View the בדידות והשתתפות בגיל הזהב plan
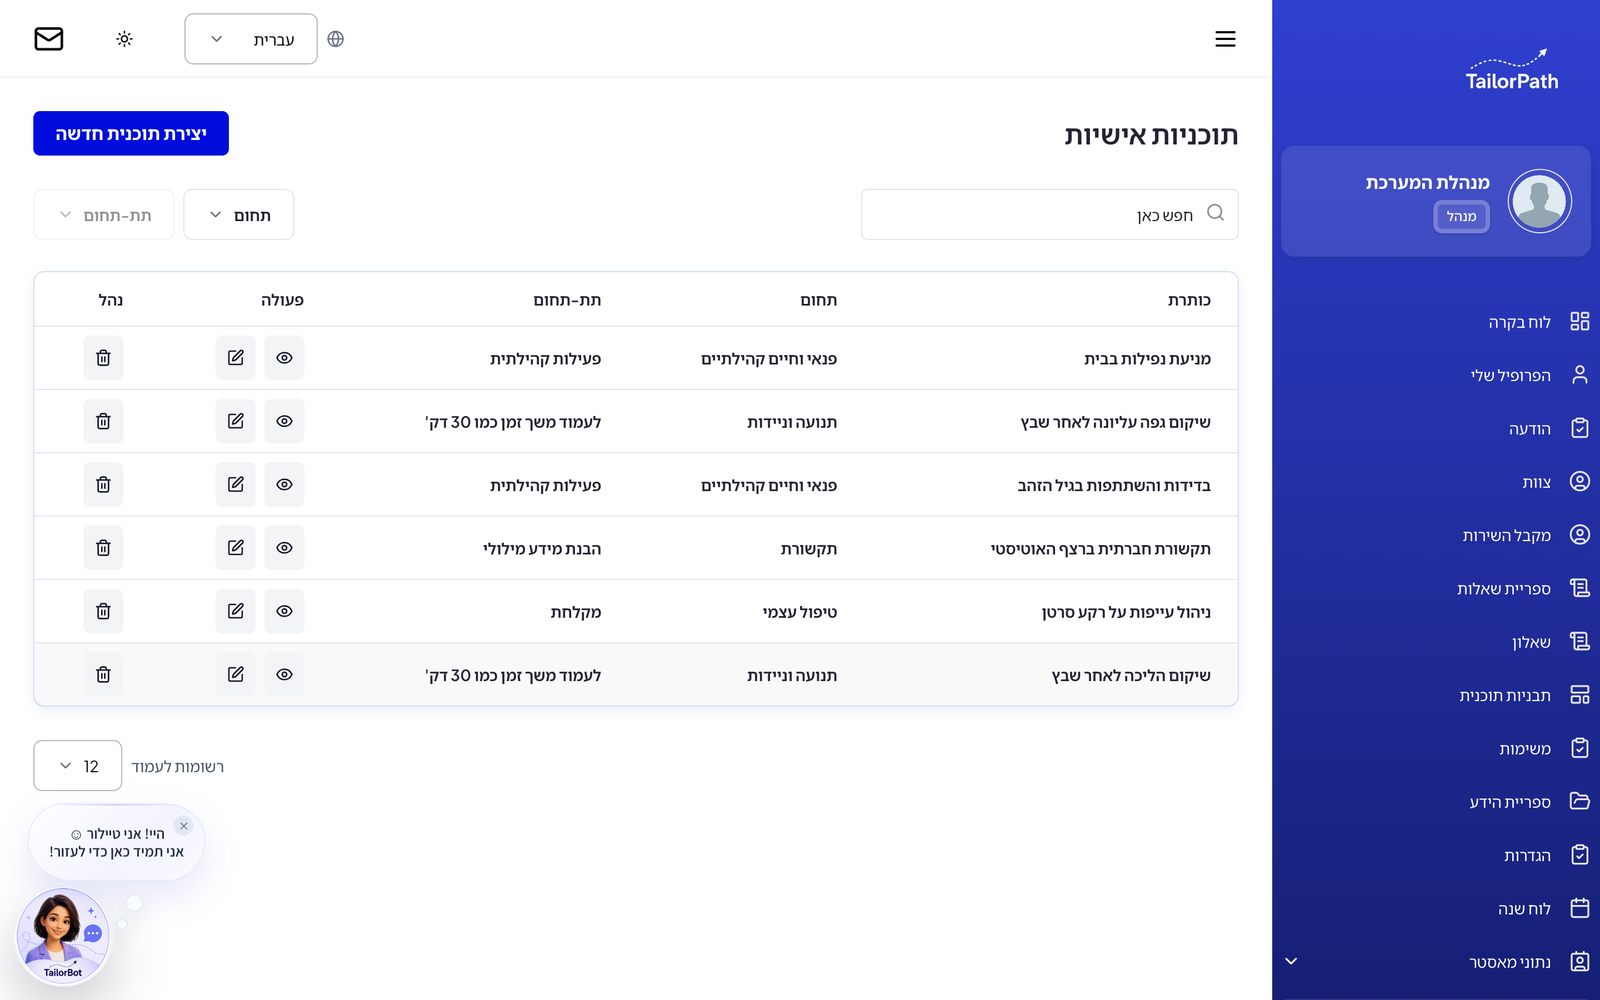 point(284,484)
